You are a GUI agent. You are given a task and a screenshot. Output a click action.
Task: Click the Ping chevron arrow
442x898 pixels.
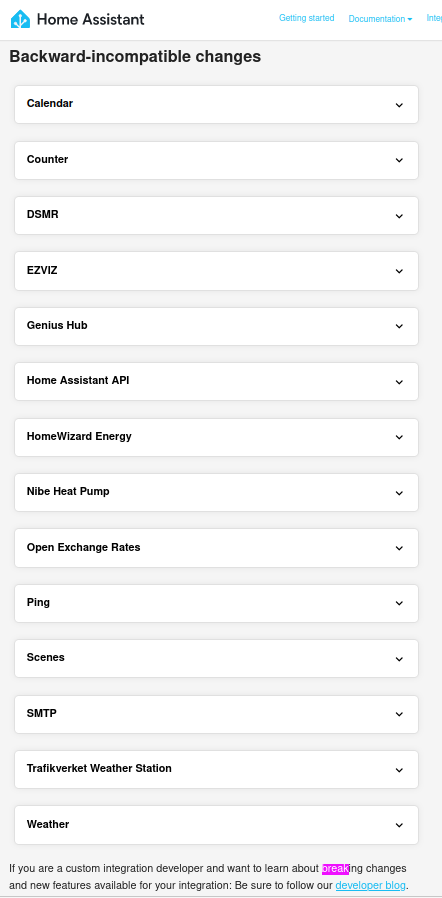[x=399, y=604]
